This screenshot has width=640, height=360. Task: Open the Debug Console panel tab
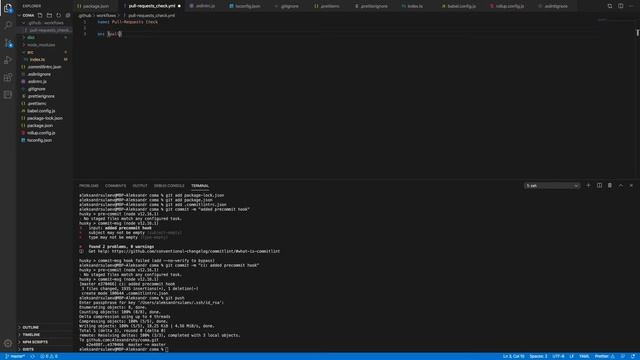pos(169,186)
